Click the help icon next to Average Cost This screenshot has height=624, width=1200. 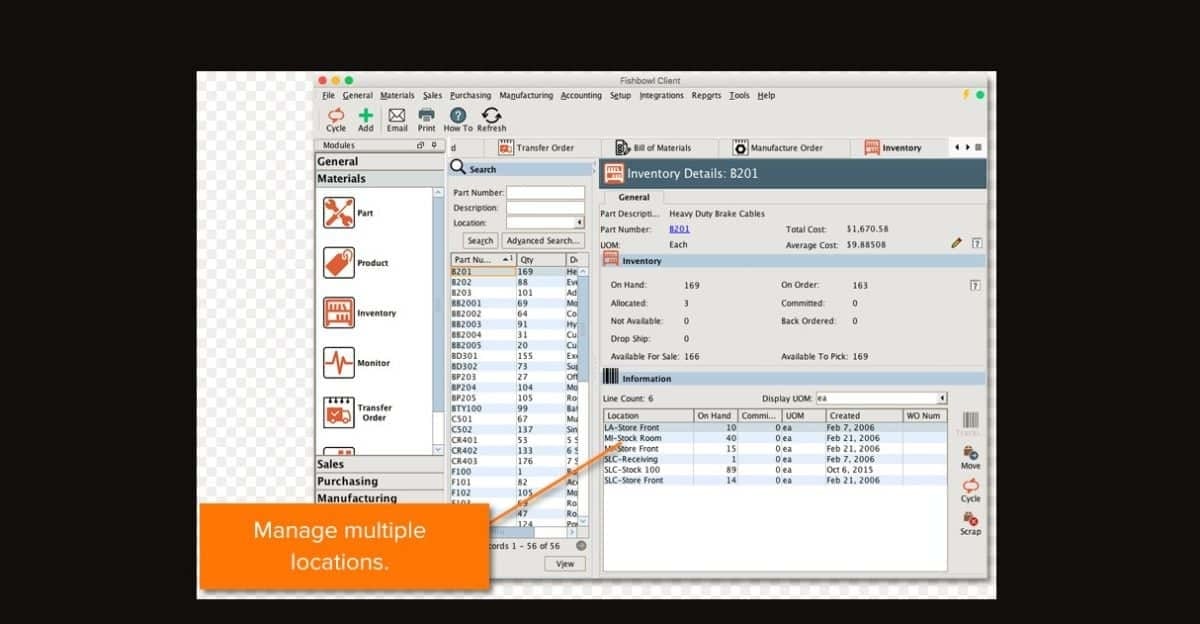click(976, 242)
